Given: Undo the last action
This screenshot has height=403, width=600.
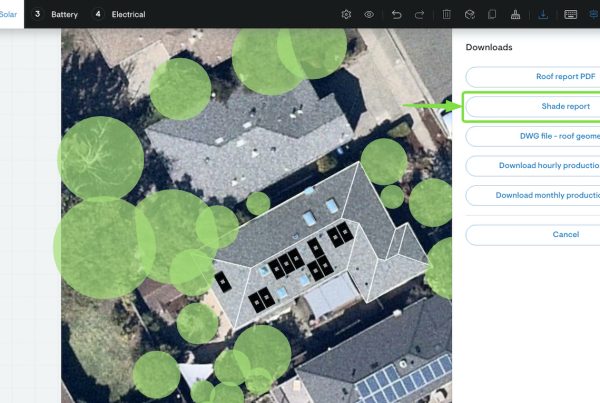Looking at the screenshot, I should [397, 15].
